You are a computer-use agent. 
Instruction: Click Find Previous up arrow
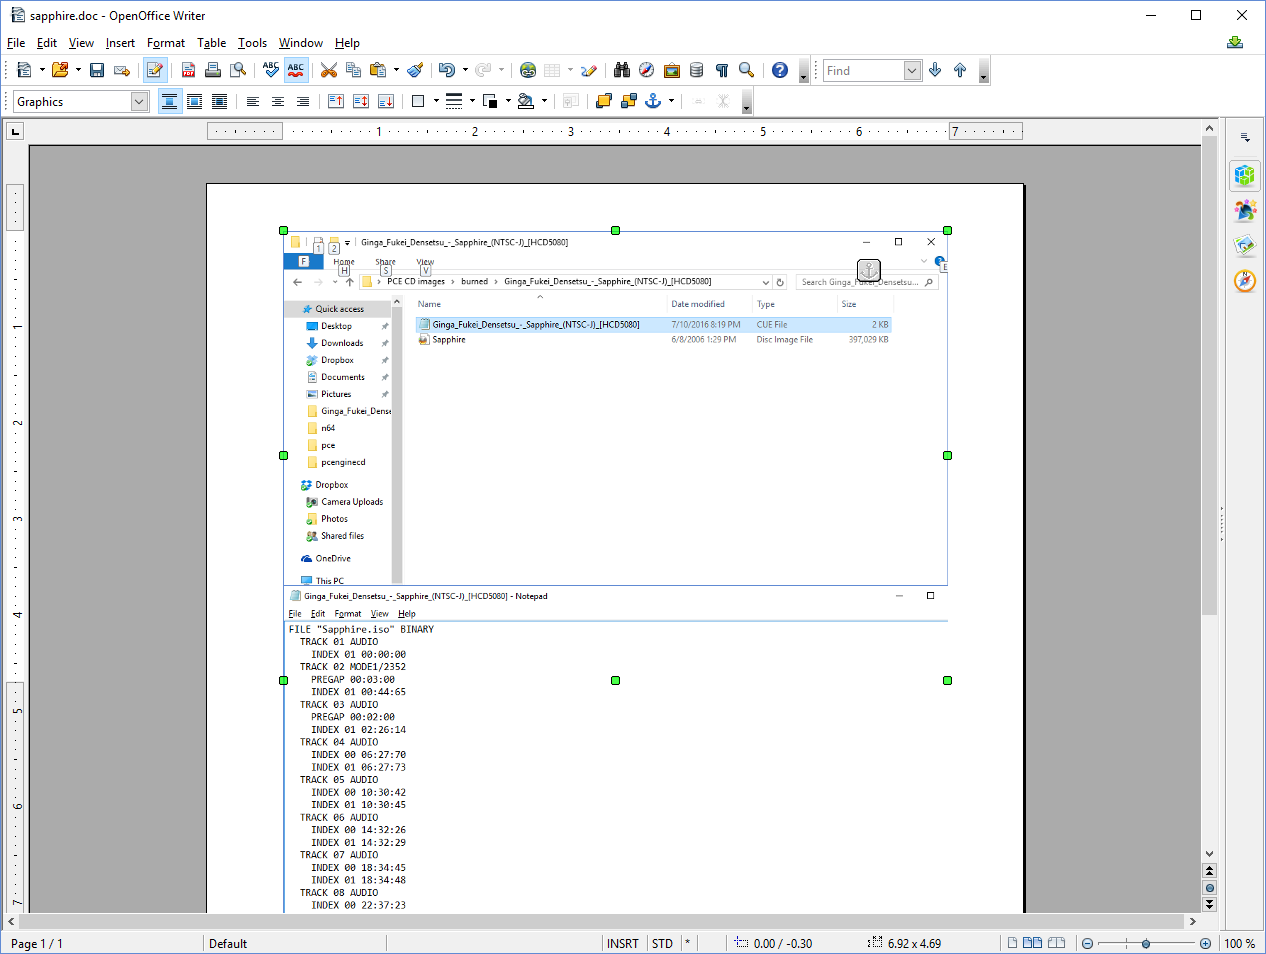point(960,70)
